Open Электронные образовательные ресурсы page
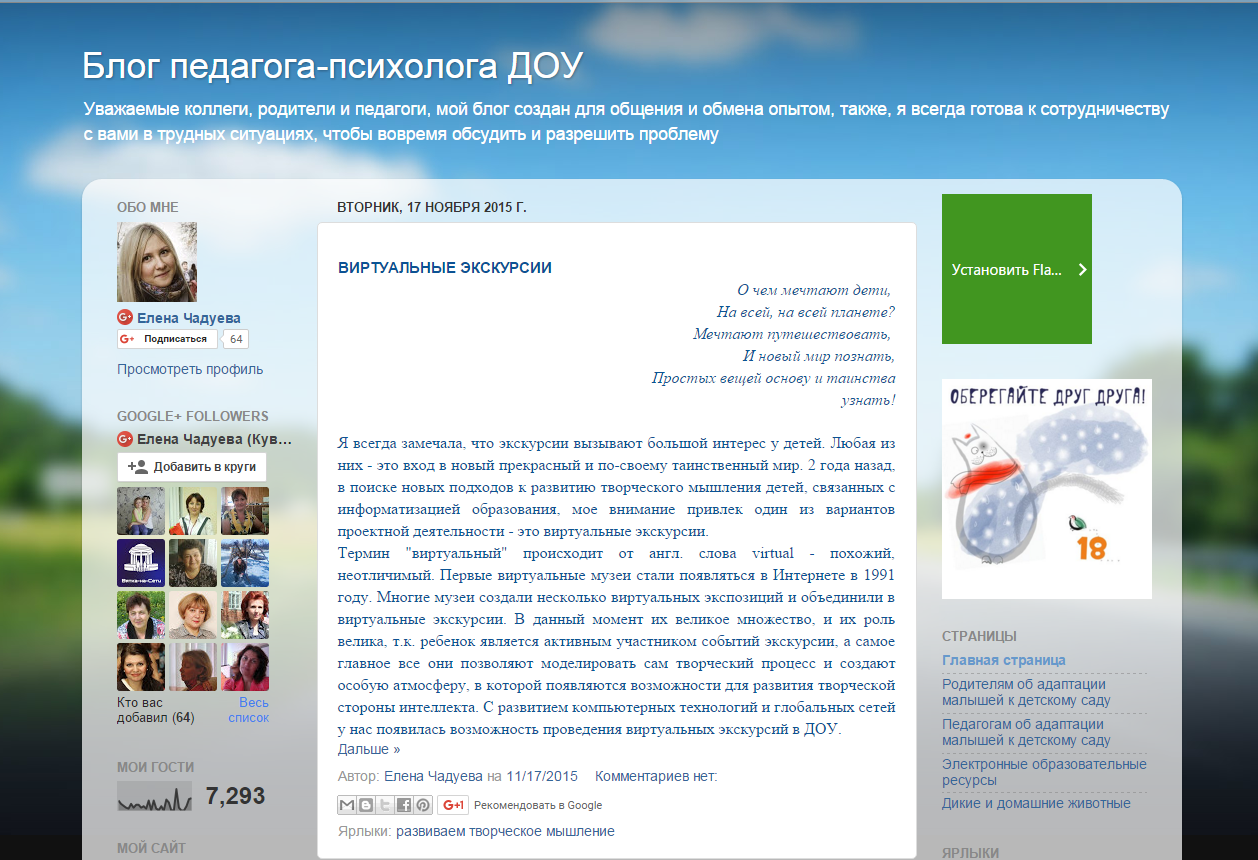Viewport: 1258px width, 860px height. [x=1044, y=772]
